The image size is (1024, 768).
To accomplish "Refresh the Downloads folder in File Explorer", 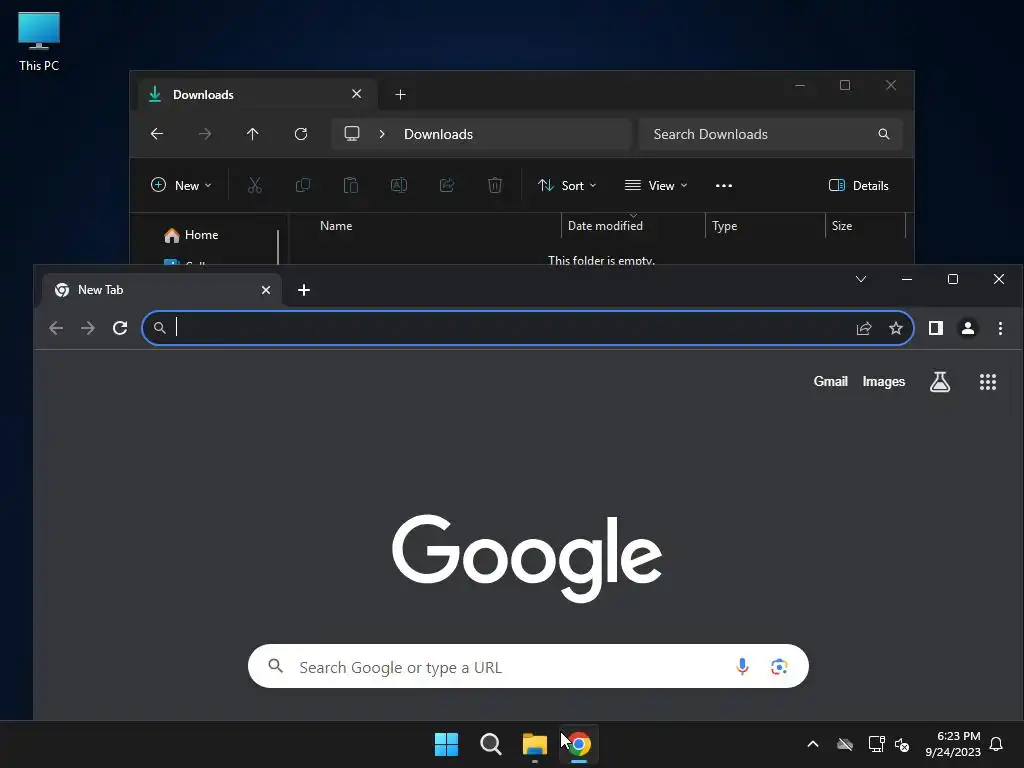I will 301,134.
